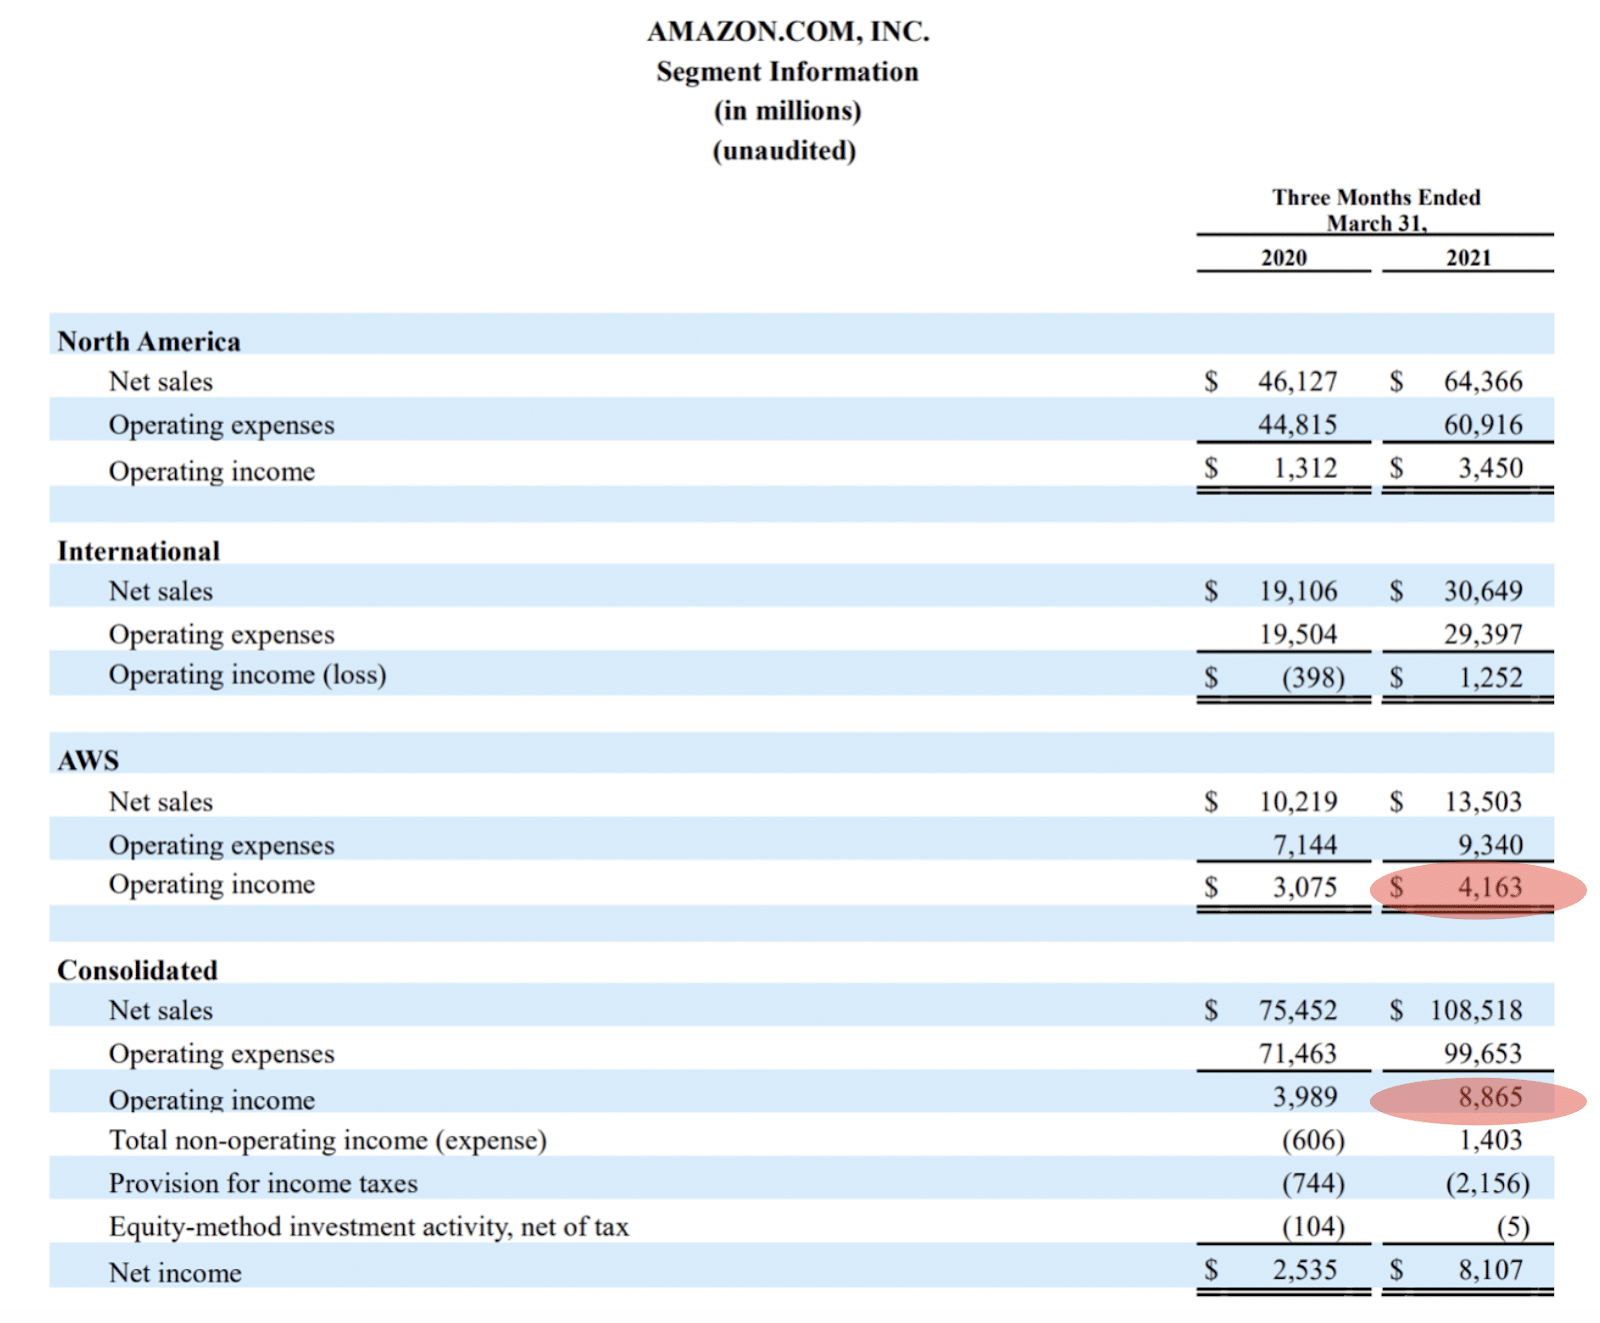Screen dimensions: 1600x1323
Task: Click International operating expenses 29,397
Action: [1483, 635]
